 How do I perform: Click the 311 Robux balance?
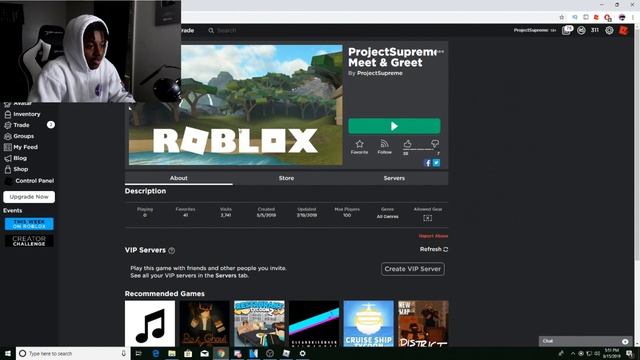595,30
